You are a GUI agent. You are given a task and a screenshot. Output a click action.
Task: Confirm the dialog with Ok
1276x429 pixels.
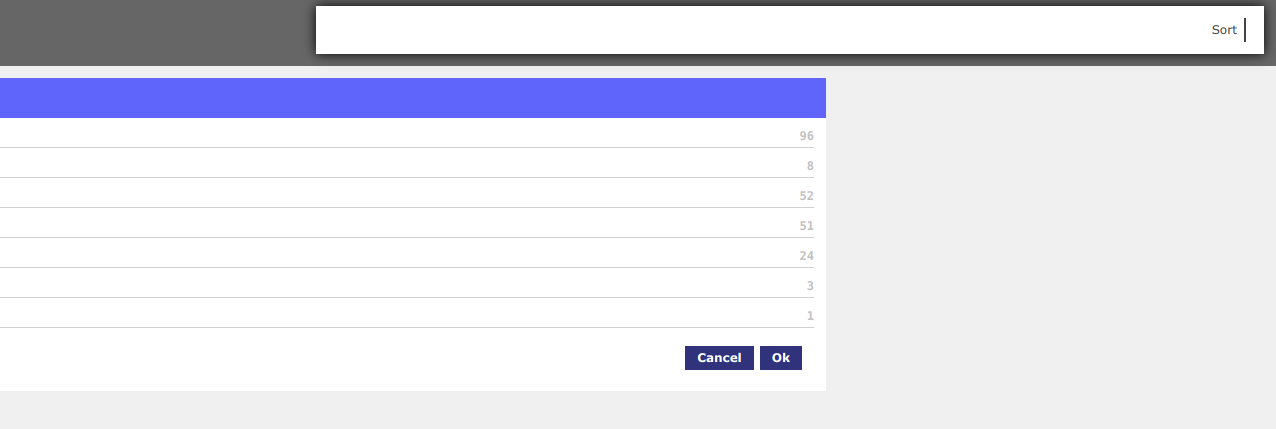coord(780,358)
